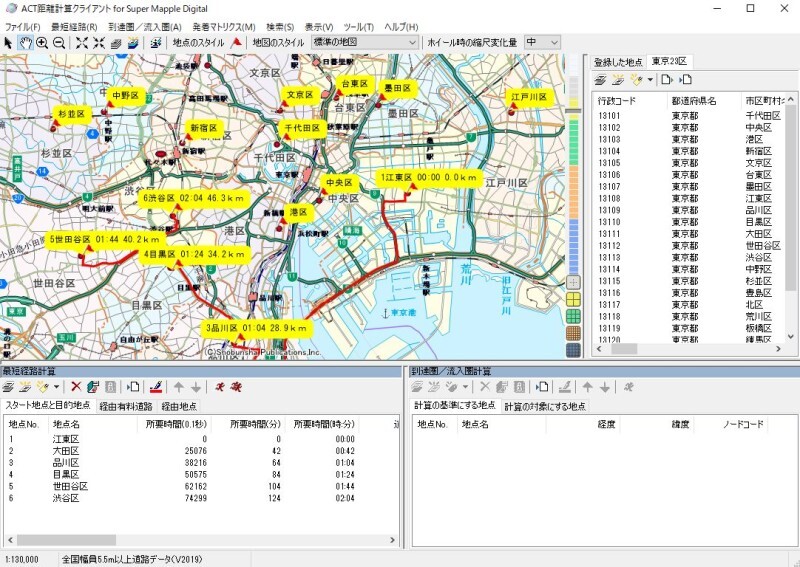Click the 所要時間(分) column header

coord(255,424)
